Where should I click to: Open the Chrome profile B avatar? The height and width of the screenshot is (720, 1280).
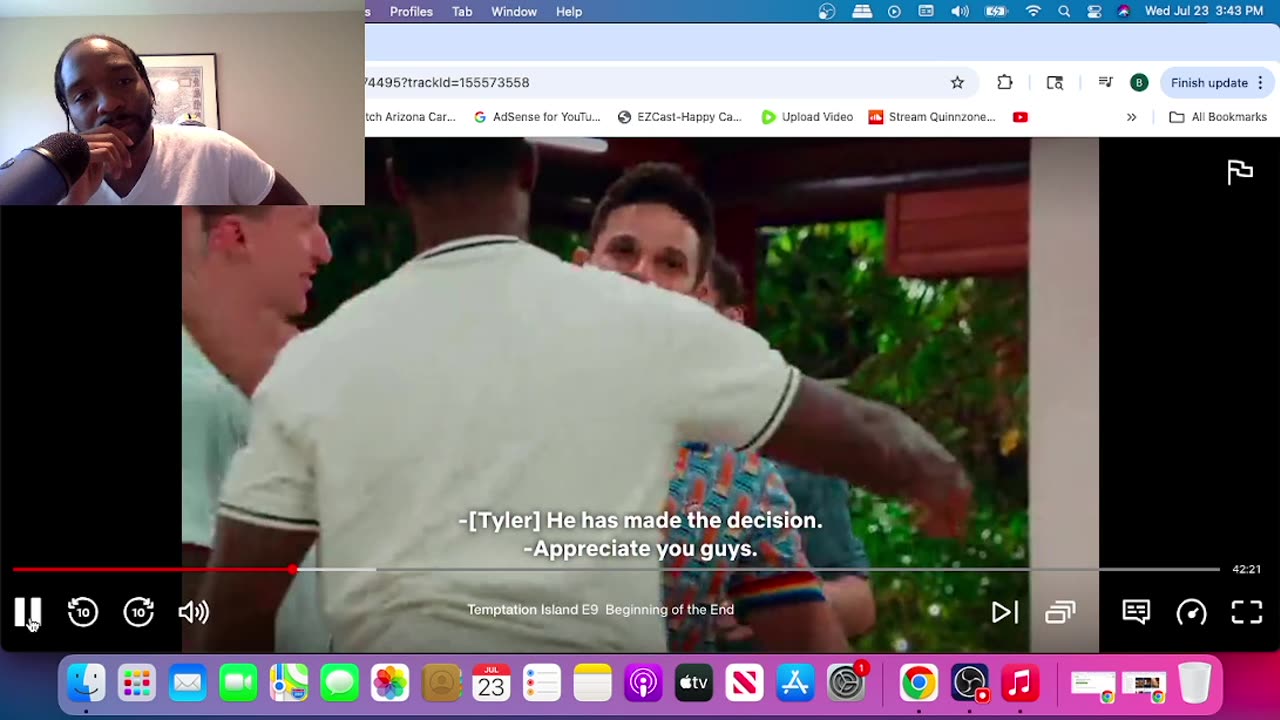click(x=1139, y=83)
